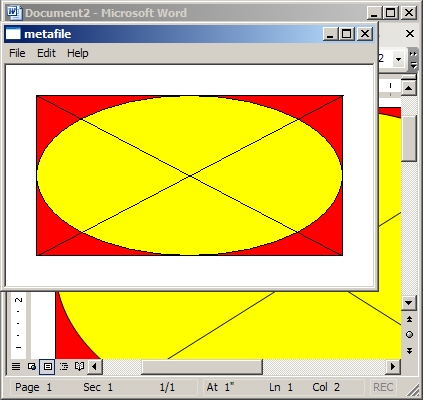Click Word vertical scrollbar thumb
Viewport: 423px width, 400px height.
[409, 139]
